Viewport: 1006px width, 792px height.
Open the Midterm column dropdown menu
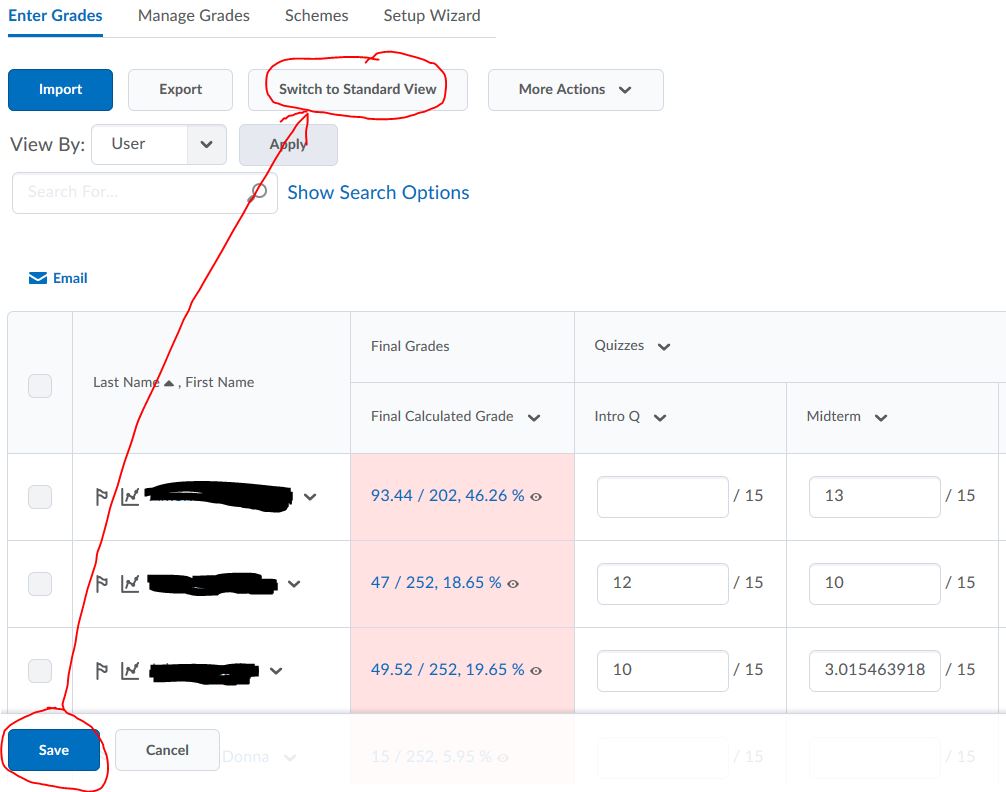pyautogui.click(x=881, y=416)
